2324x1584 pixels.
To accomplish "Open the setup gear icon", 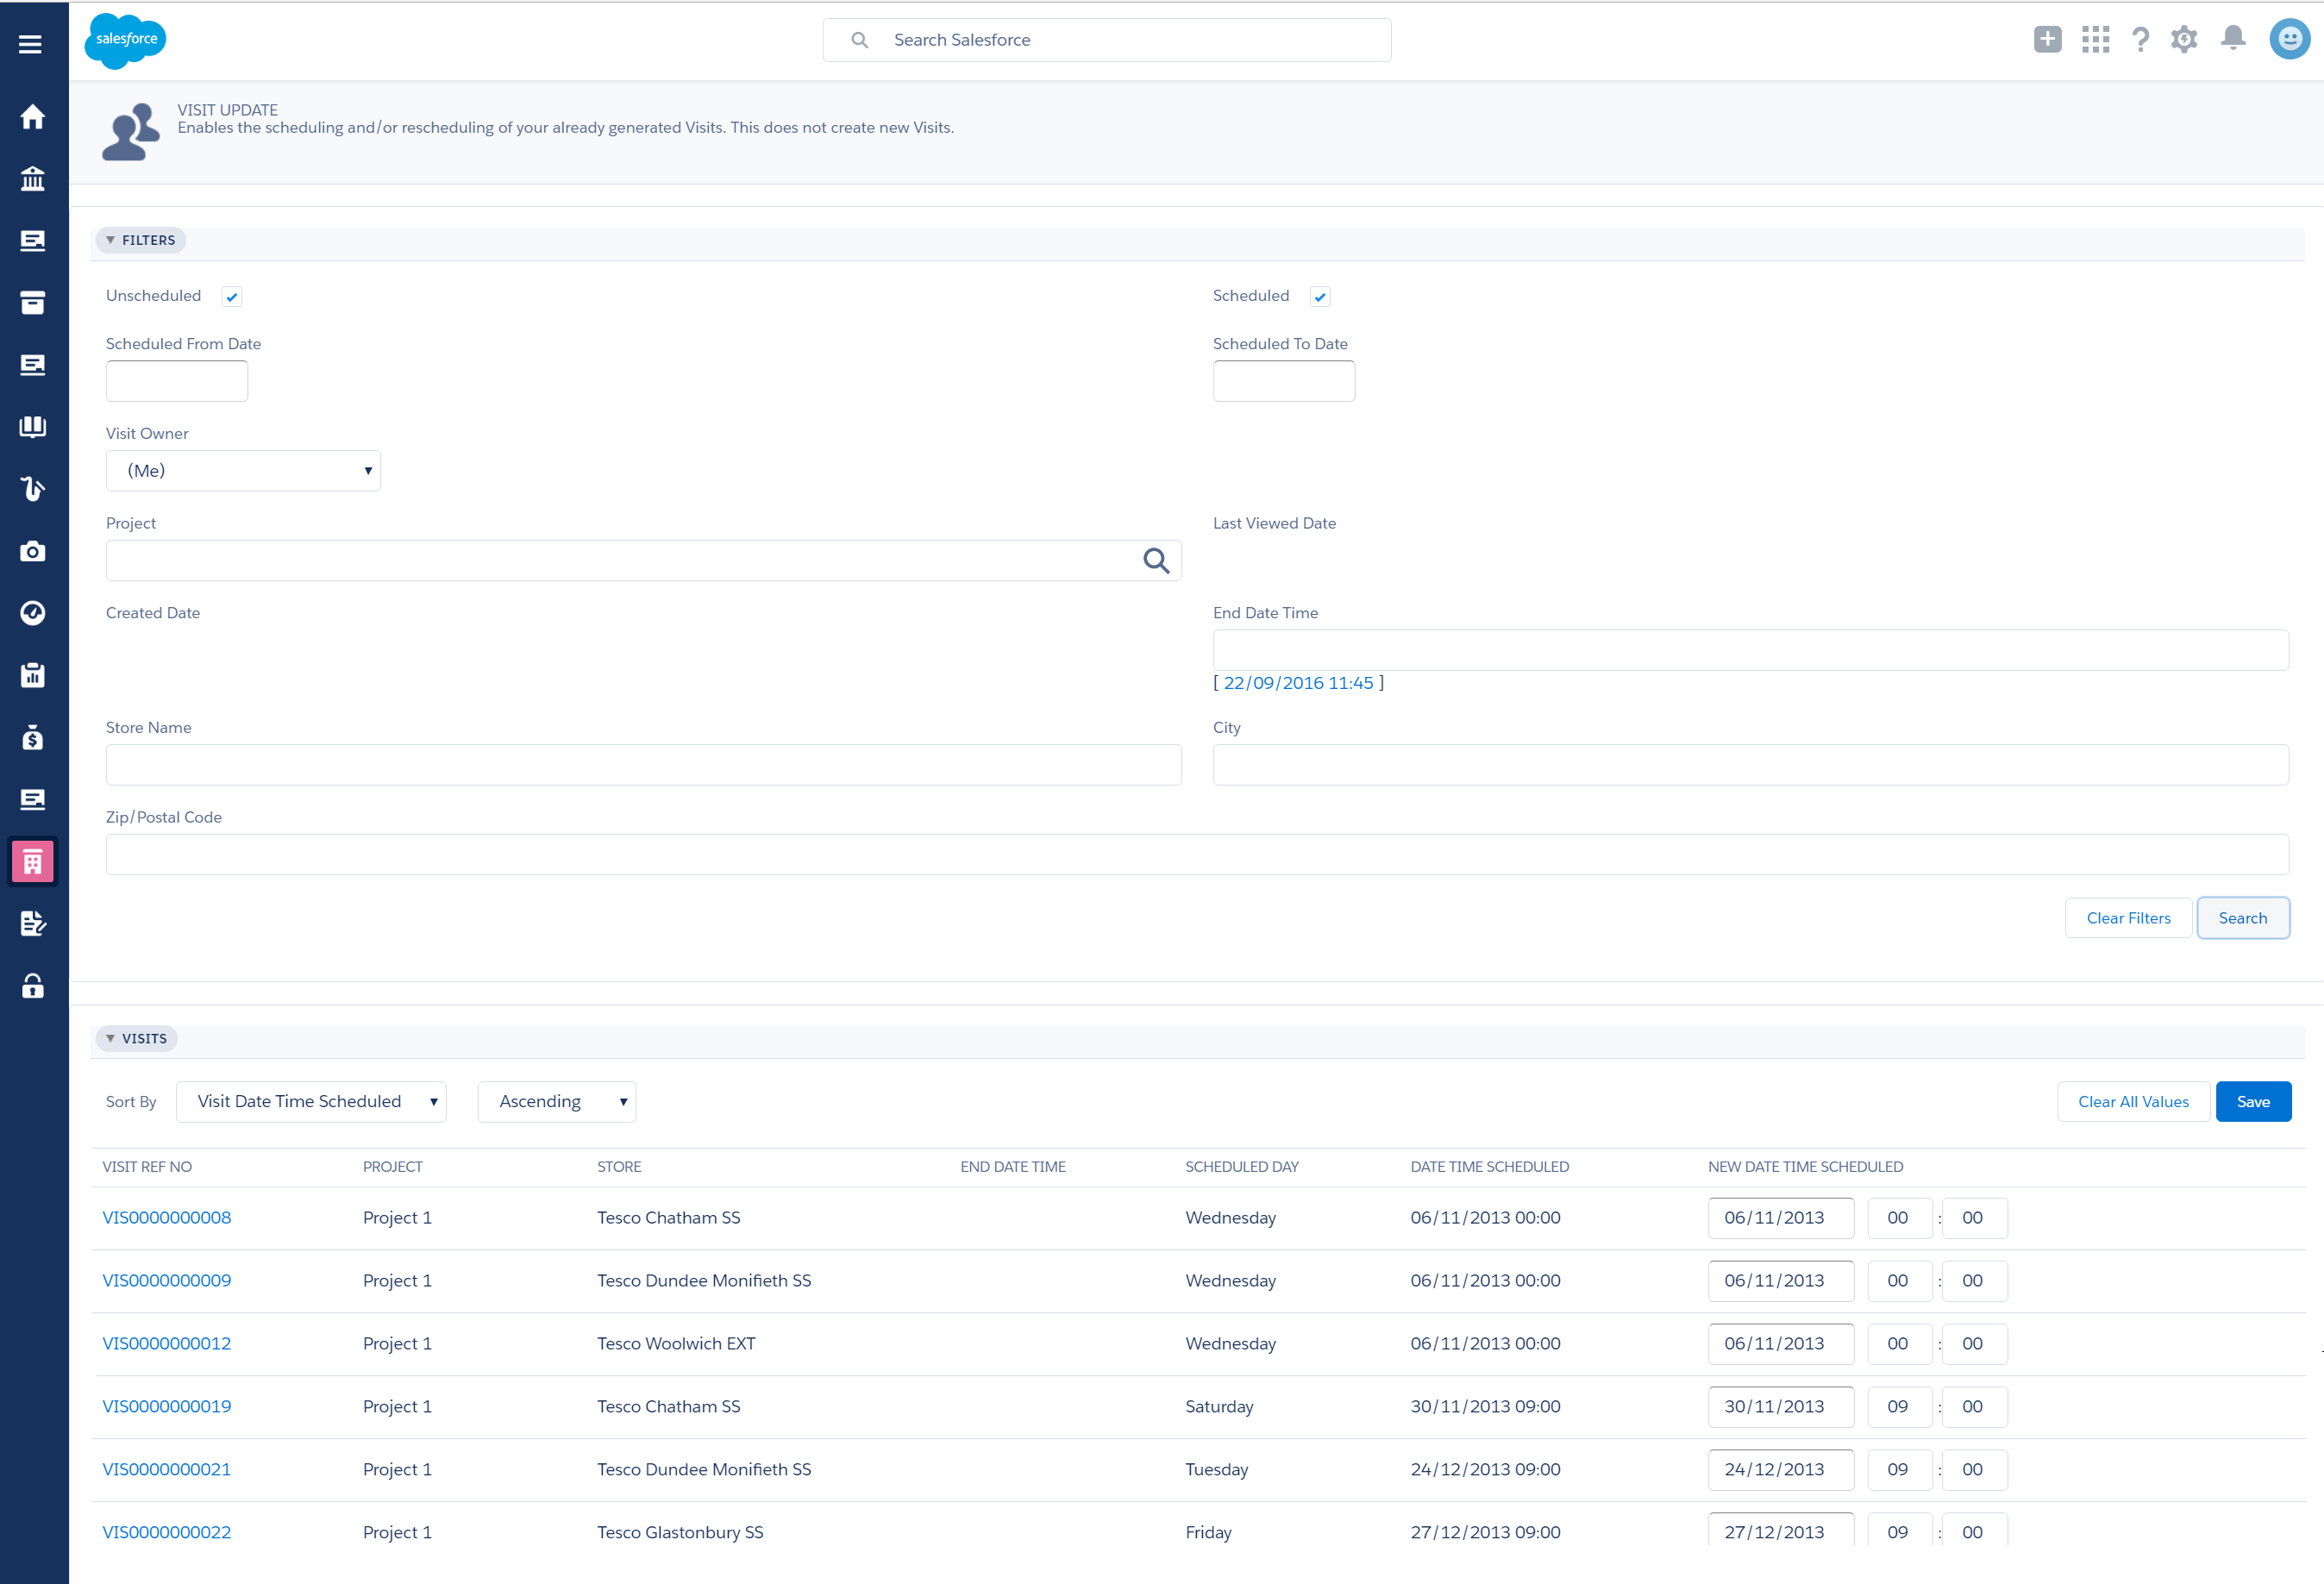I will click(2183, 40).
